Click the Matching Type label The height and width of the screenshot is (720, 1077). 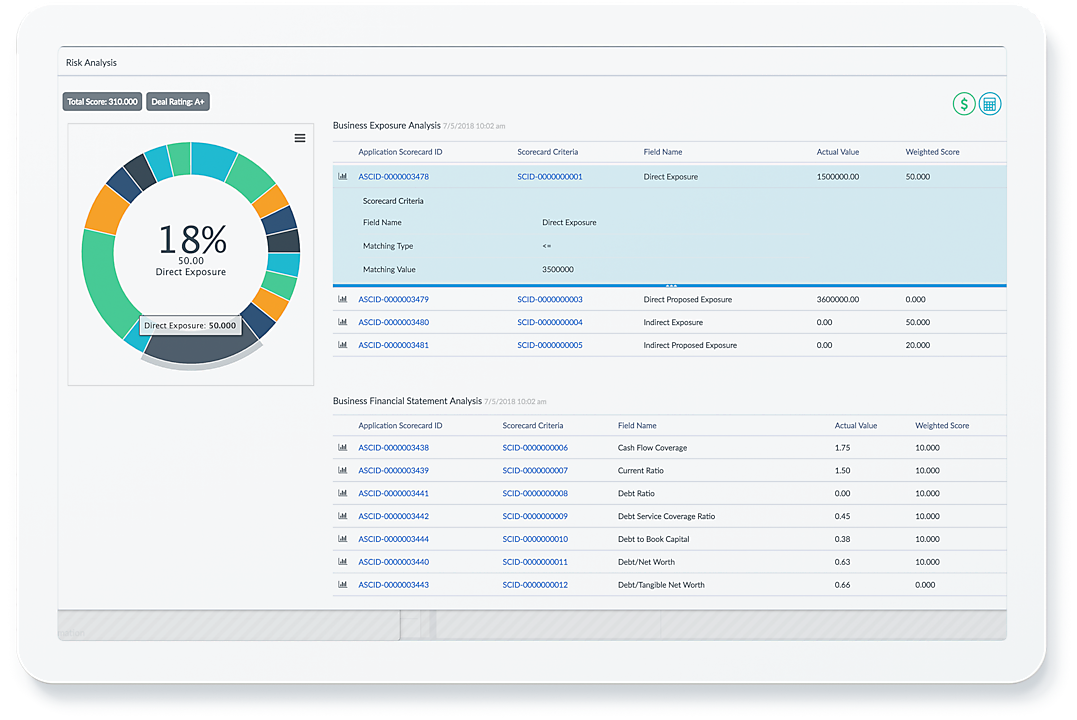(388, 246)
